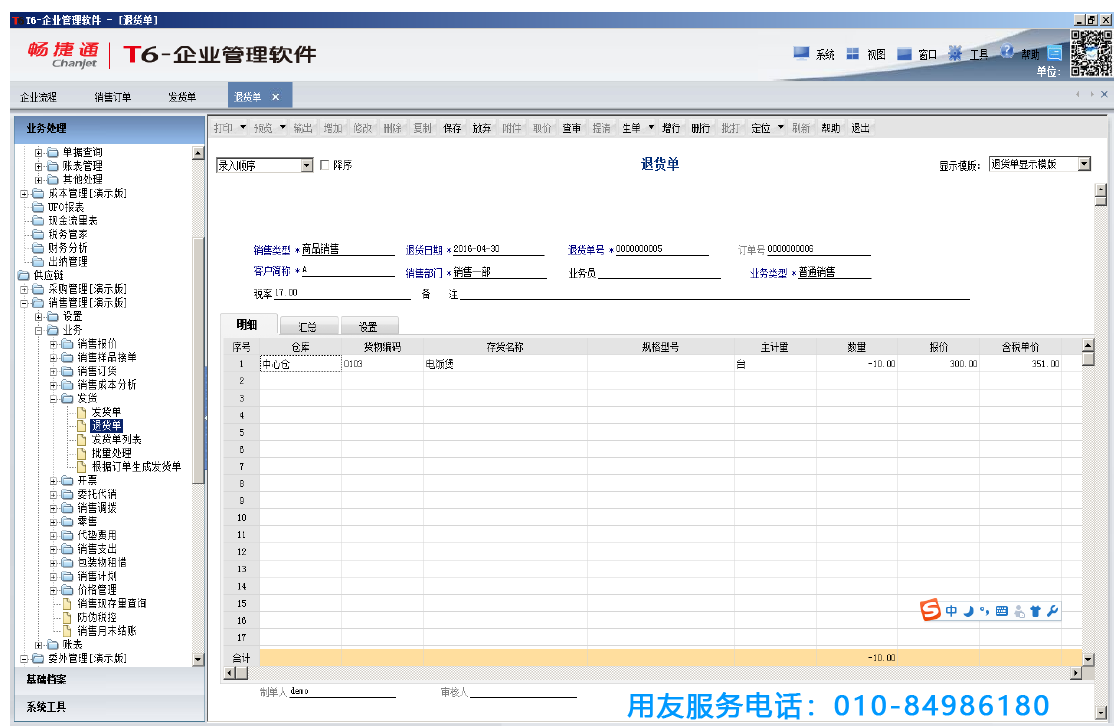
Task: Select 发货单 document in tree
Action: tap(106, 412)
